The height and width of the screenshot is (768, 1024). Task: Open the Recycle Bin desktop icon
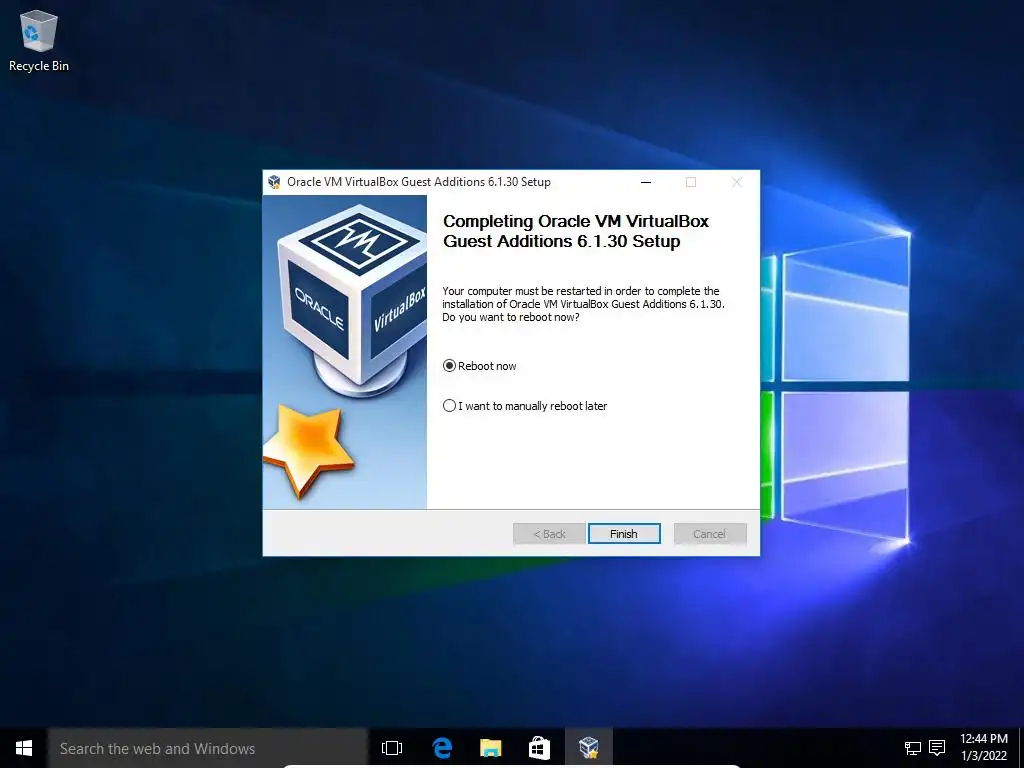click(39, 41)
